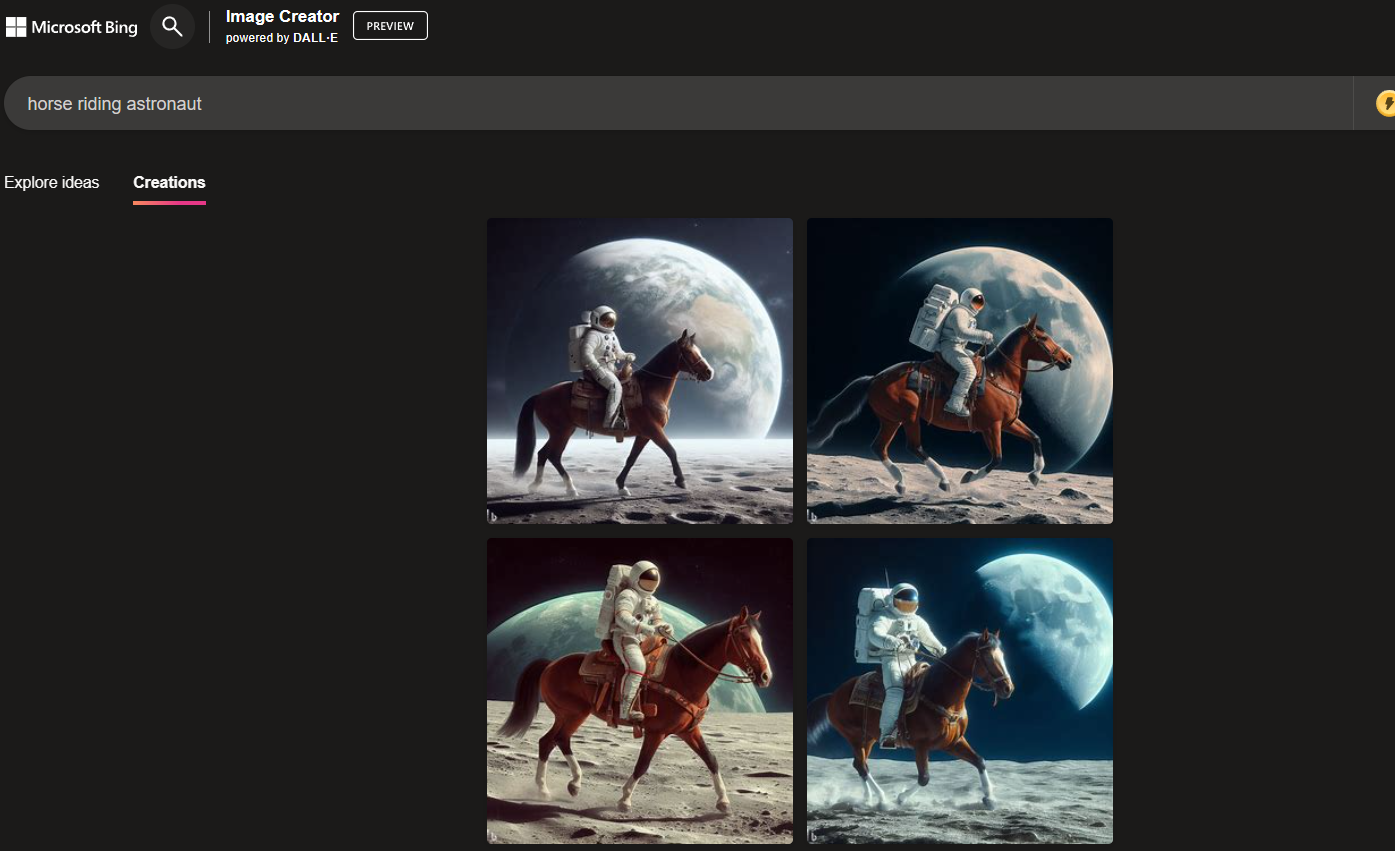The width and height of the screenshot is (1395, 851).
Task: Select the Creations tab
Action: click(x=169, y=182)
